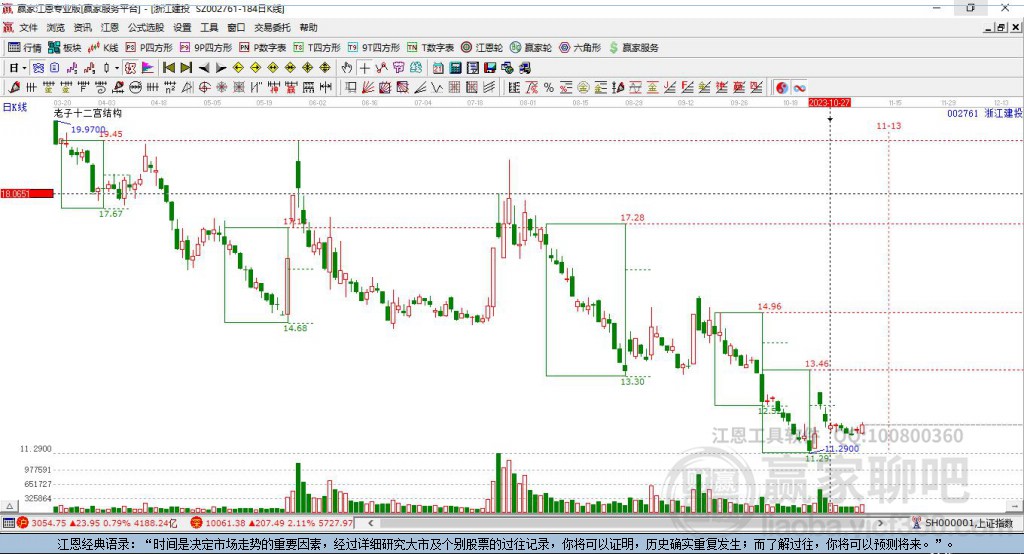Click the up triangle at chart bottom-left
Image resolution: width=1024 pixels, height=554 pixels.
[x=9, y=506]
